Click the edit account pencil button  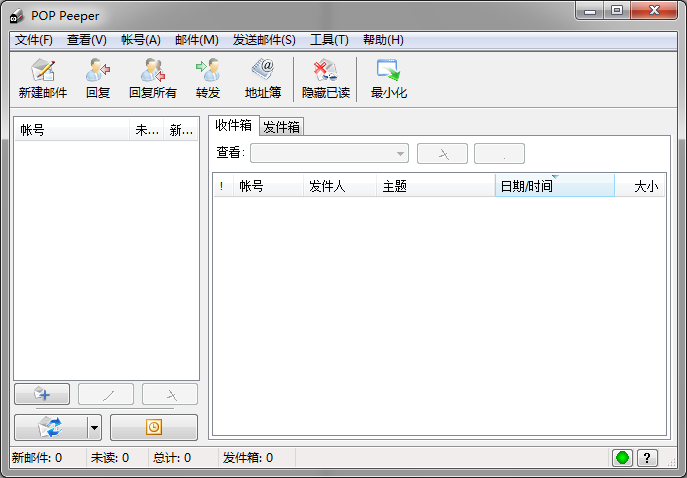pos(106,394)
